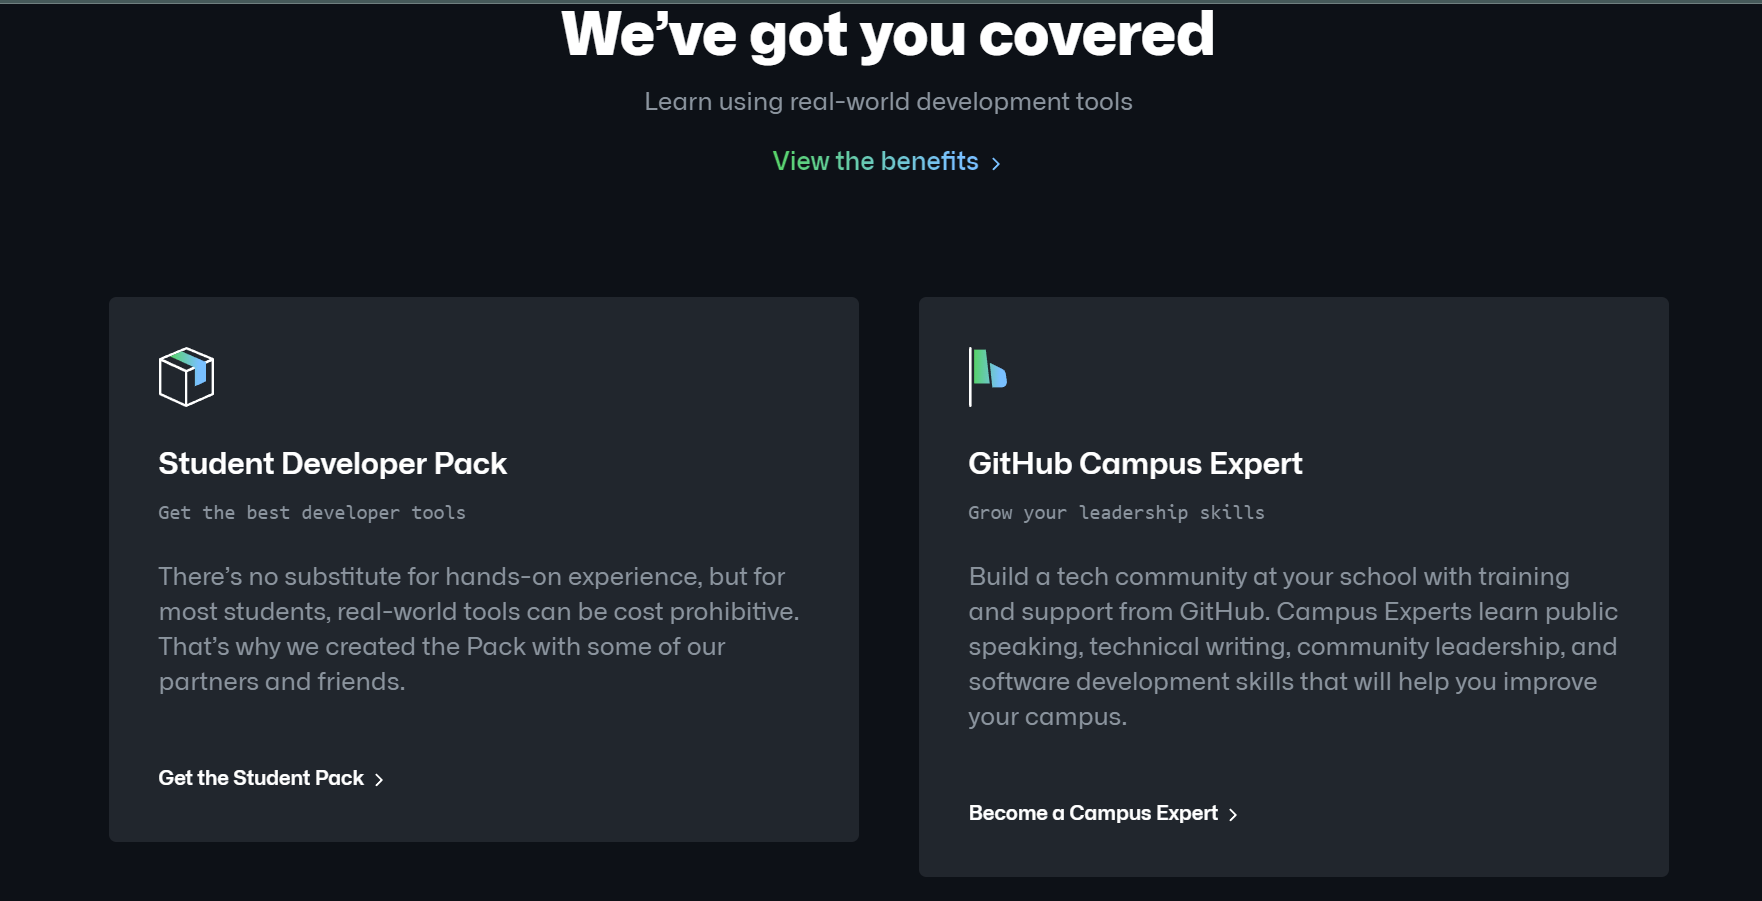Select the green face of the package icon
The width and height of the screenshot is (1762, 901).
click(x=180, y=357)
